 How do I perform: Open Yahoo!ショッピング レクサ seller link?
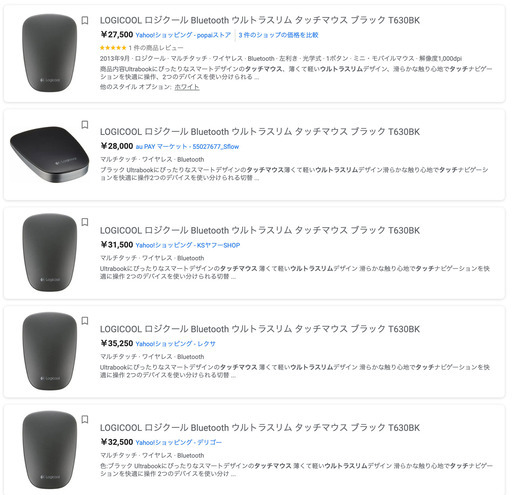point(175,344)
